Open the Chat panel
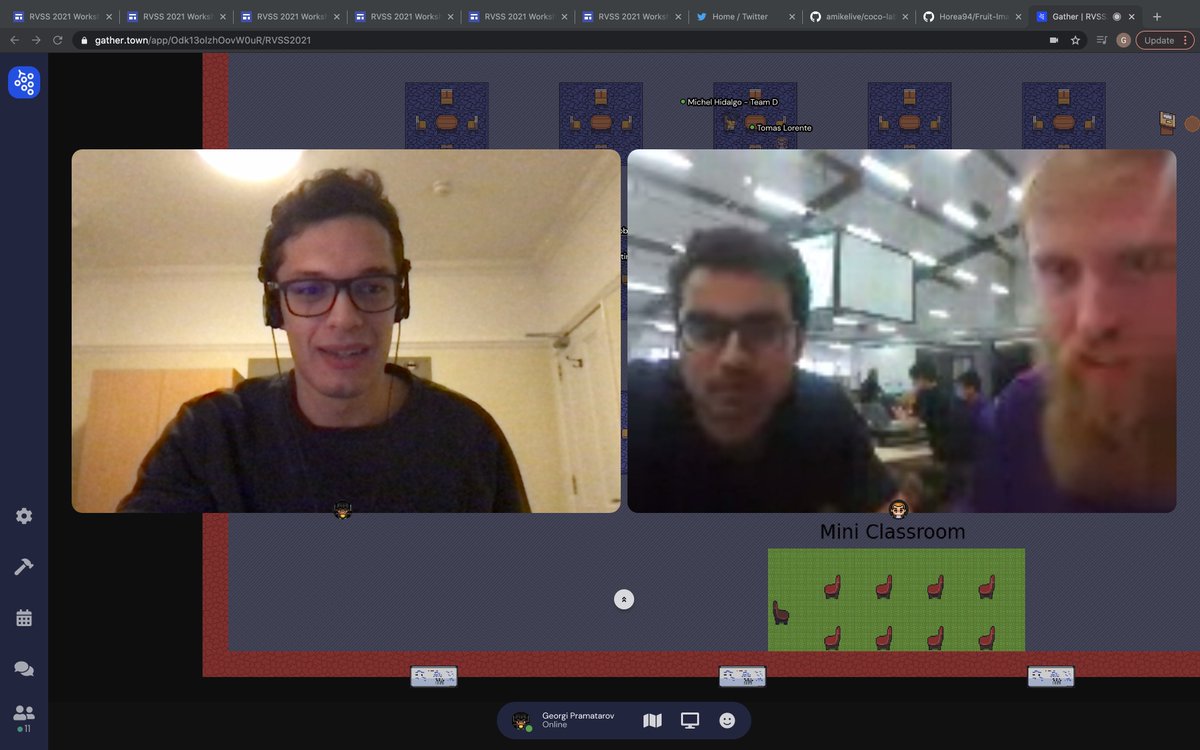This screenshot has width=1200, height=750. tap(24, 669)
